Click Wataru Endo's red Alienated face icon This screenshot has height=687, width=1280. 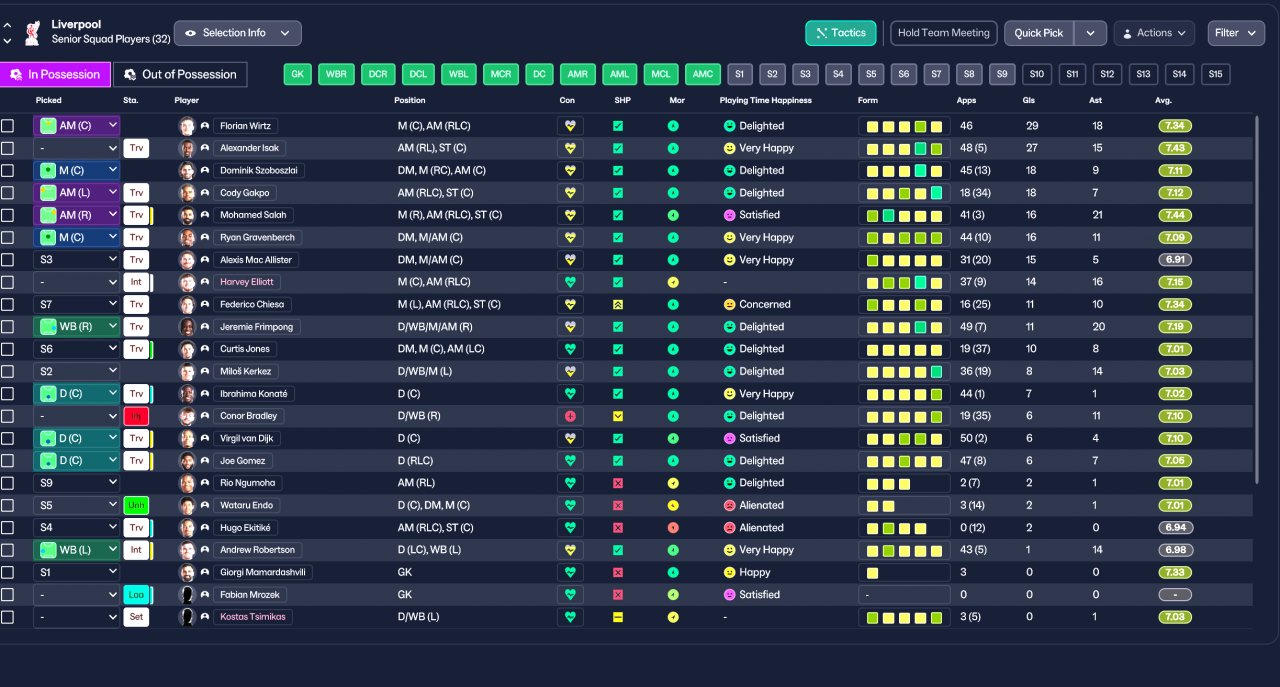coord(729,505)
